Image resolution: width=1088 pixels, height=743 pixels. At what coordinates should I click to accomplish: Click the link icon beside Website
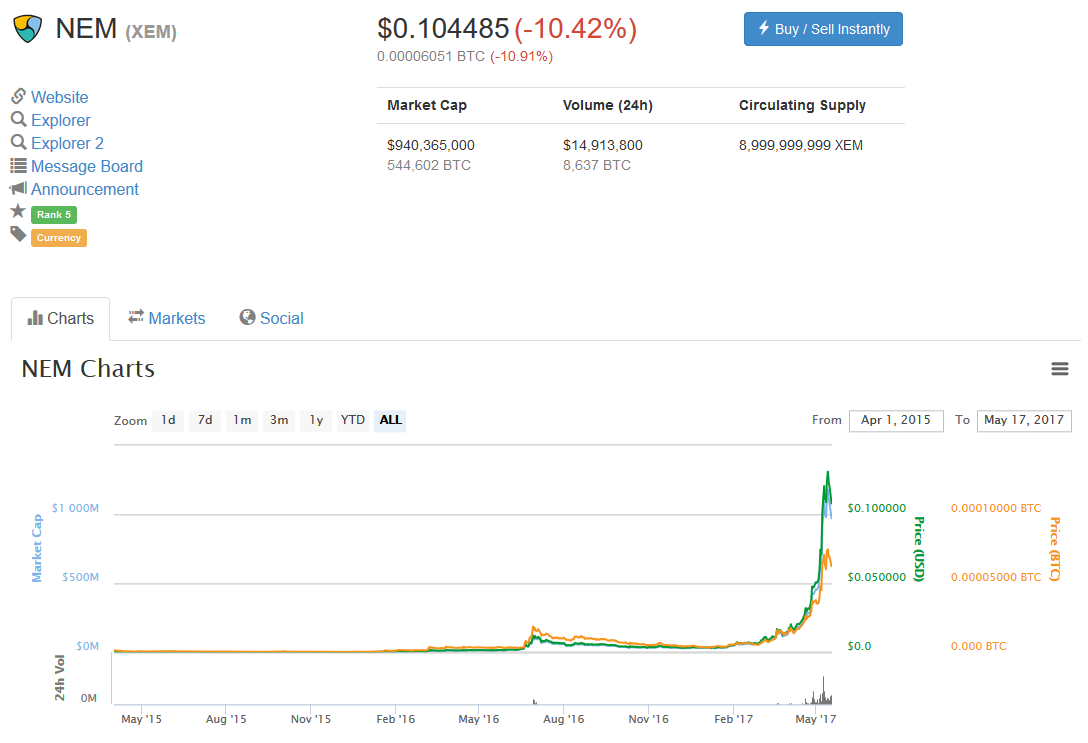click(x=19, y=96)
